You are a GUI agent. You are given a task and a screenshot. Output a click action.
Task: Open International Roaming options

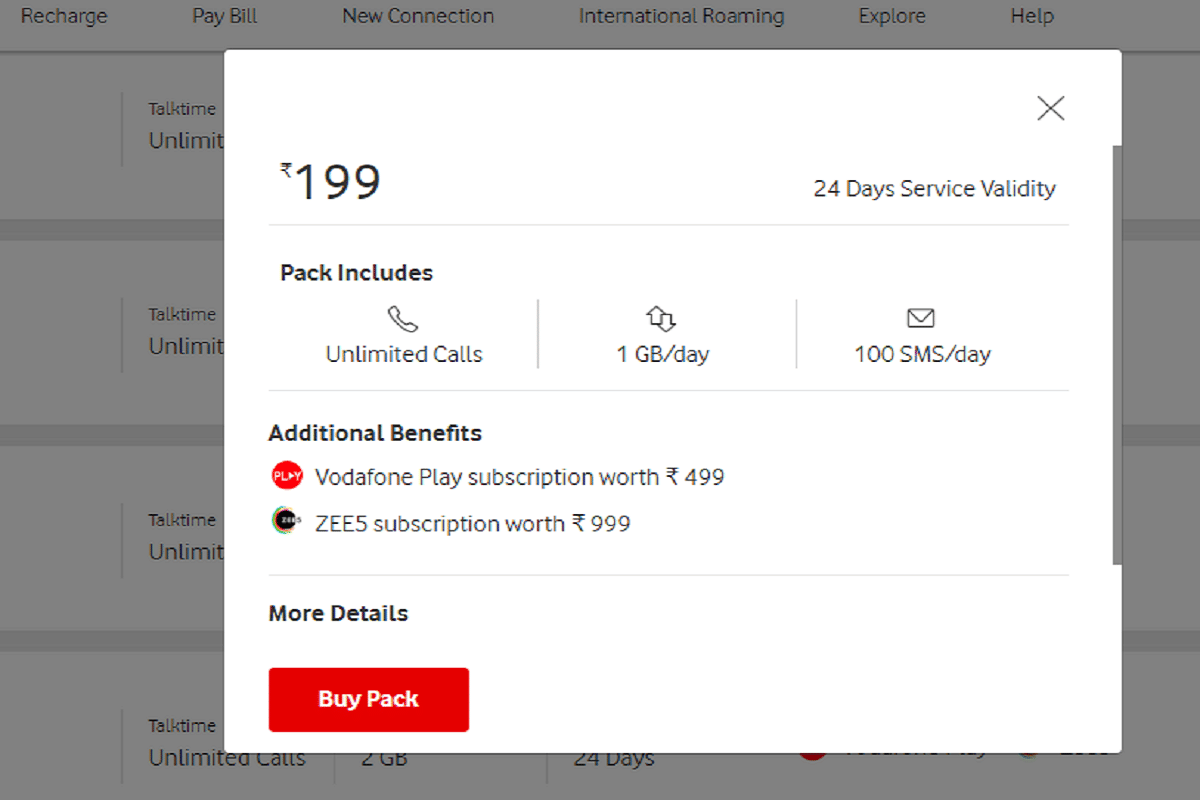(x=681, y=16)
